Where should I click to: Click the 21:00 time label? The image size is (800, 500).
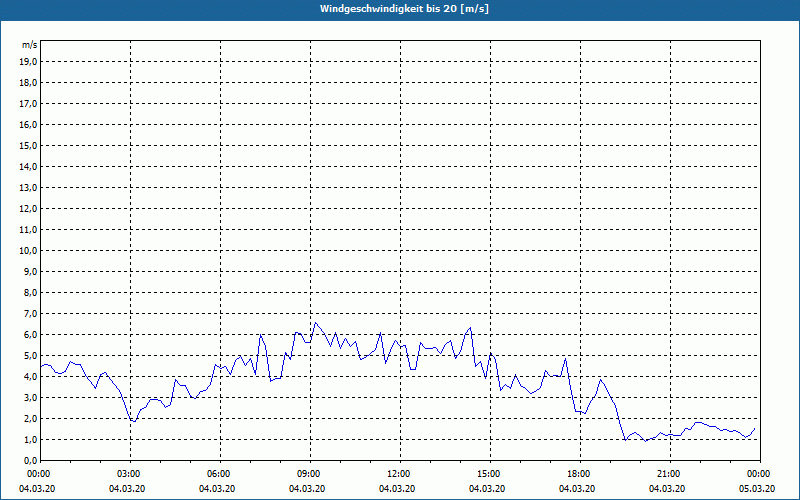coord(670,474)
